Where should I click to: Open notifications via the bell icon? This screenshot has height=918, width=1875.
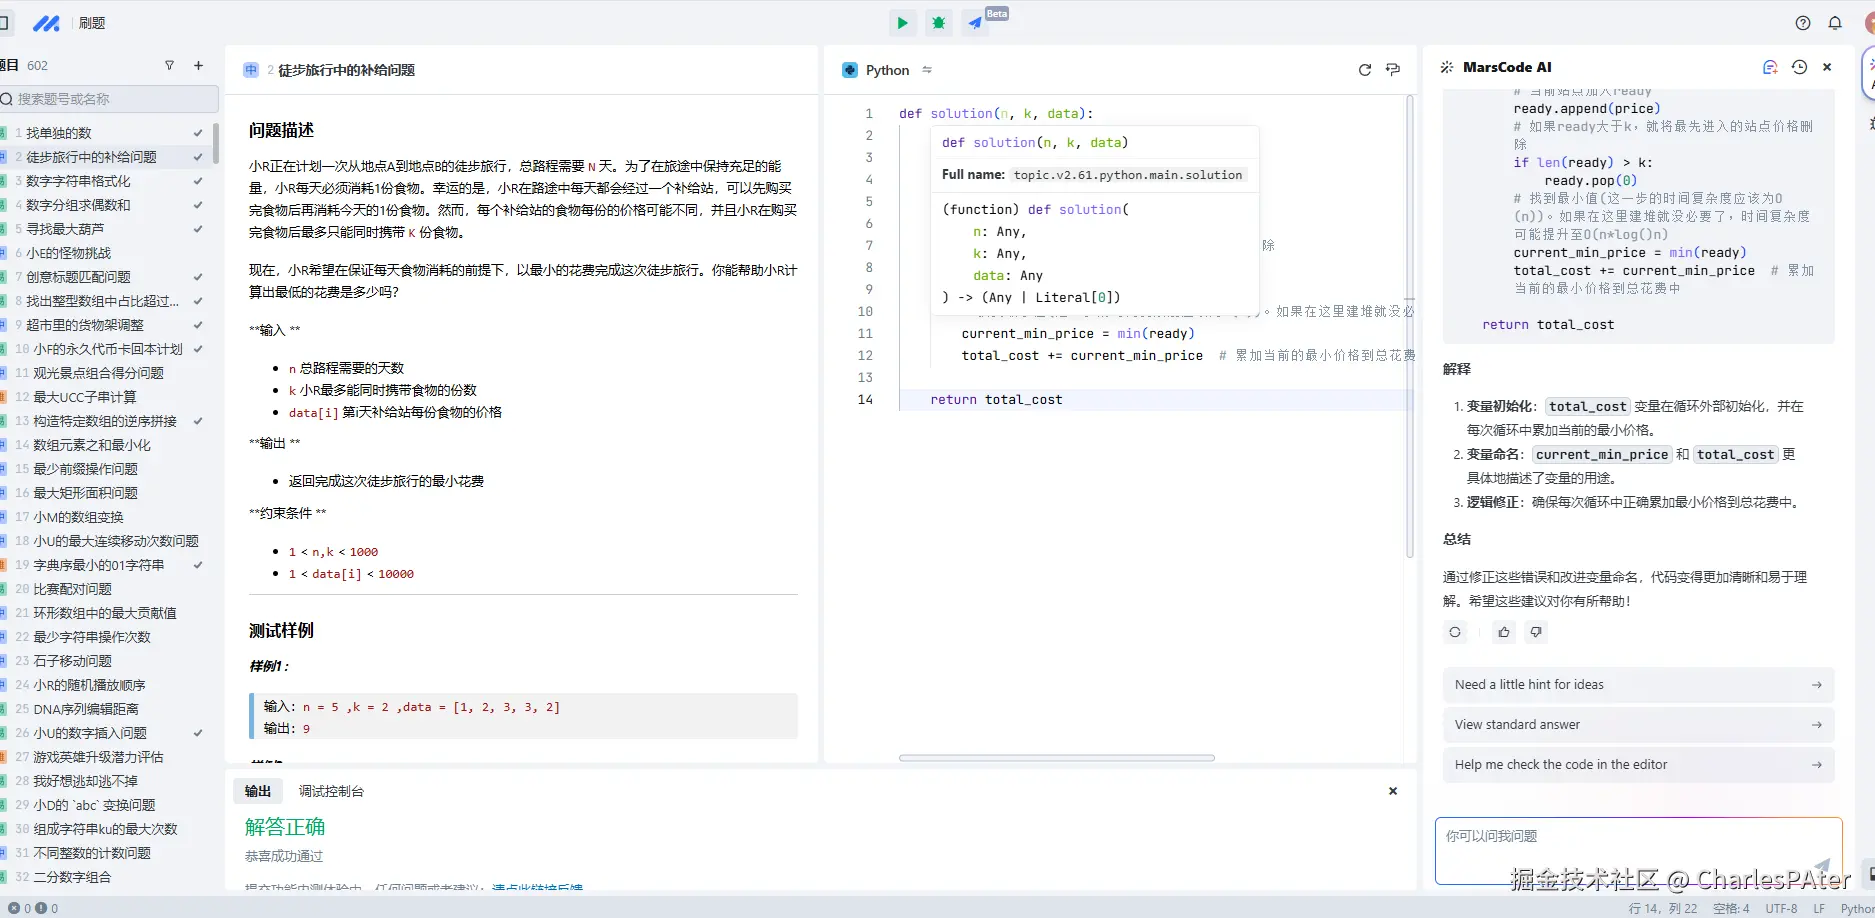(x=1835, y=22)
